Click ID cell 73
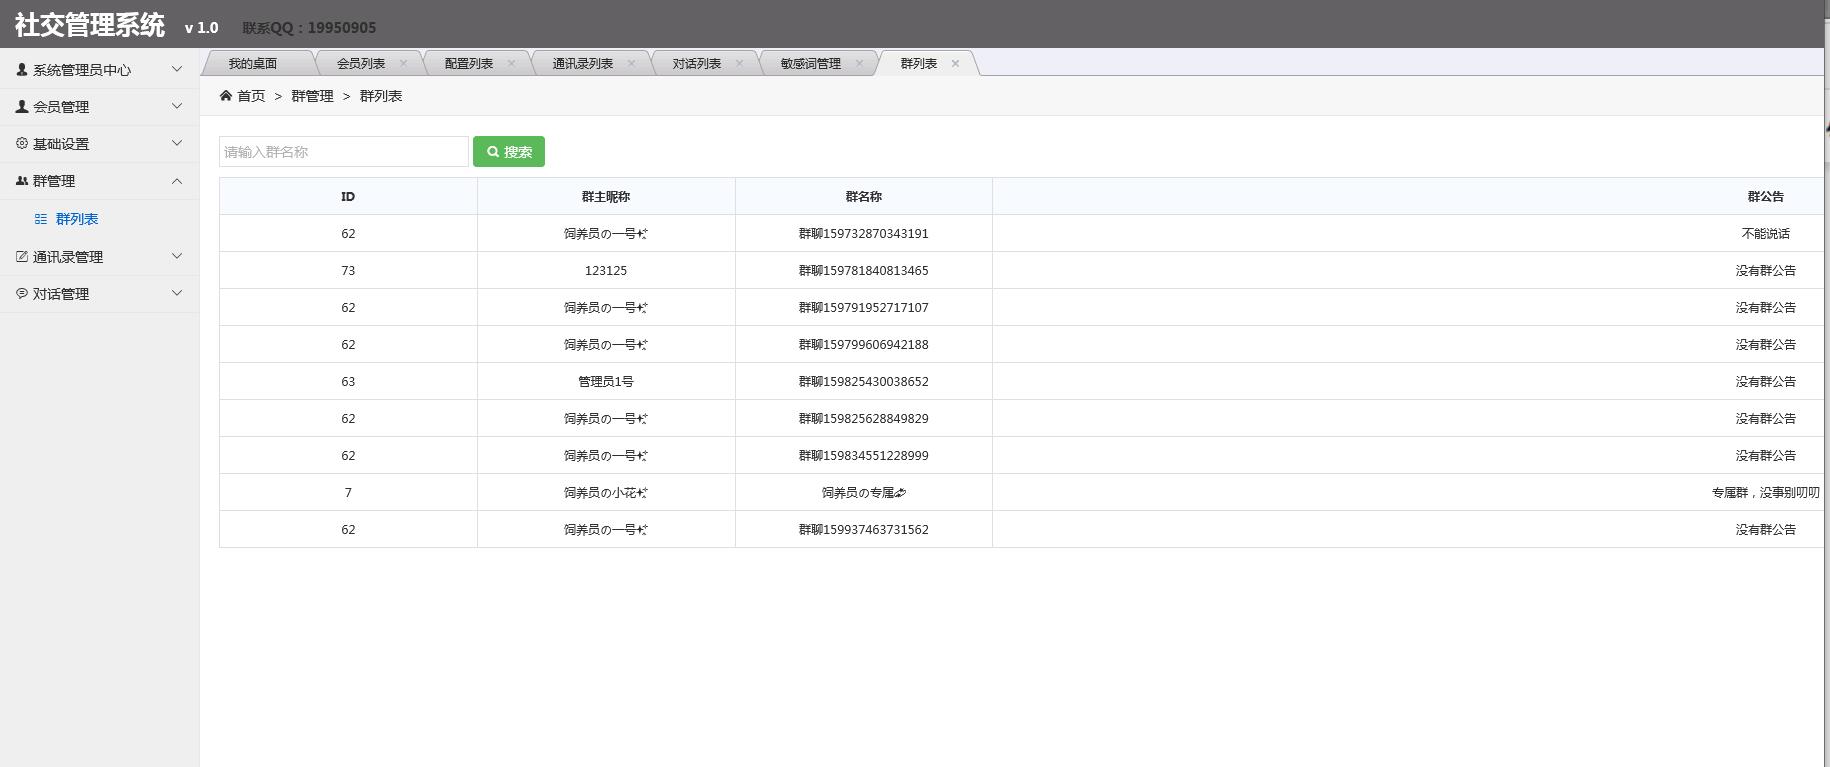 (348, 271)
